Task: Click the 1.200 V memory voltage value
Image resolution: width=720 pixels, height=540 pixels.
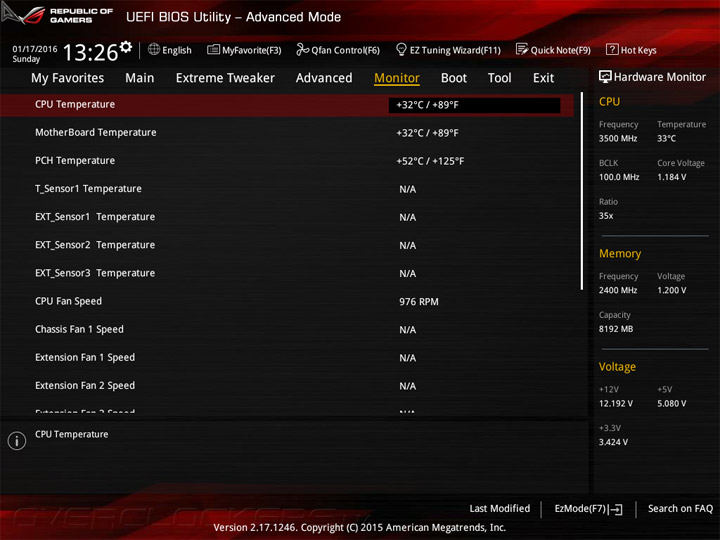Action: [671, 290]
